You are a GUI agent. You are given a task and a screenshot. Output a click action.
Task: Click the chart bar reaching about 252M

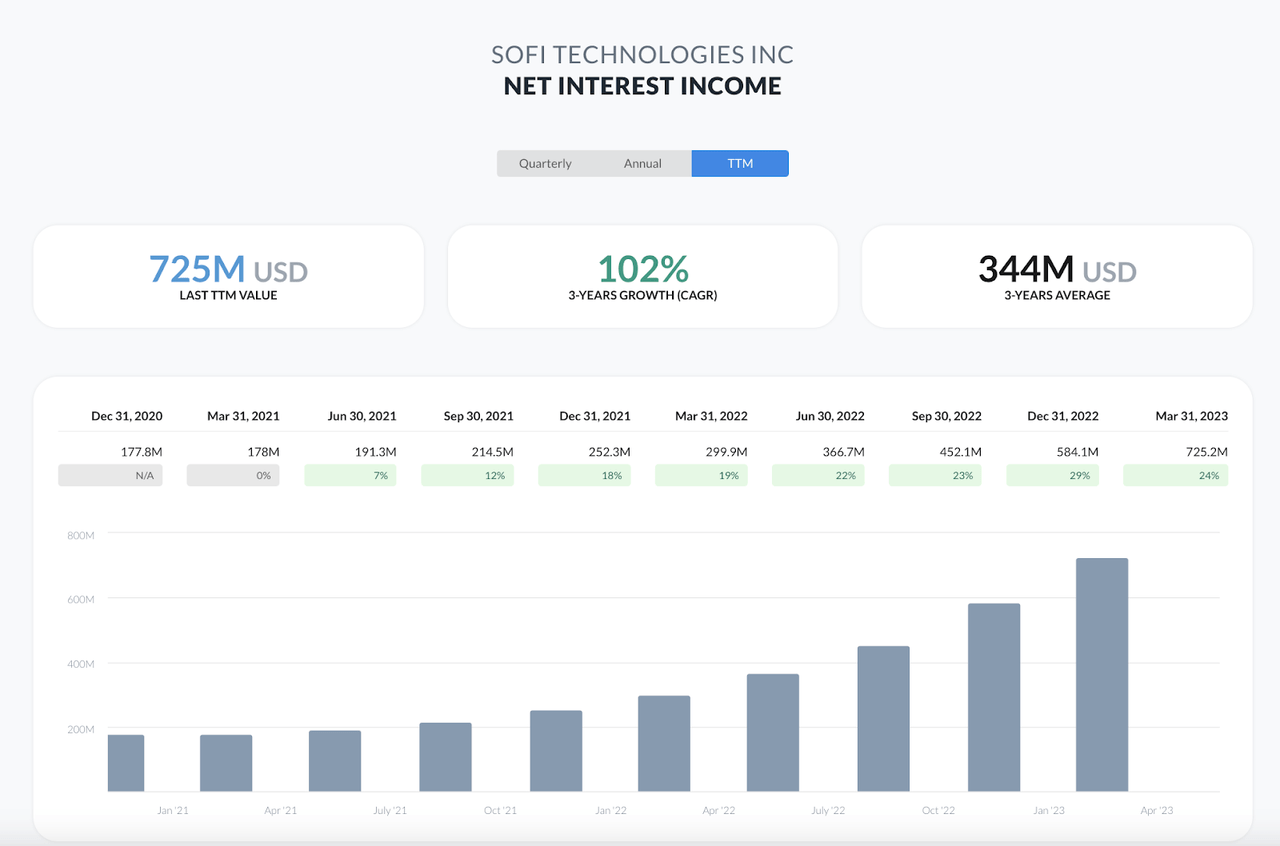pos(556,751)
